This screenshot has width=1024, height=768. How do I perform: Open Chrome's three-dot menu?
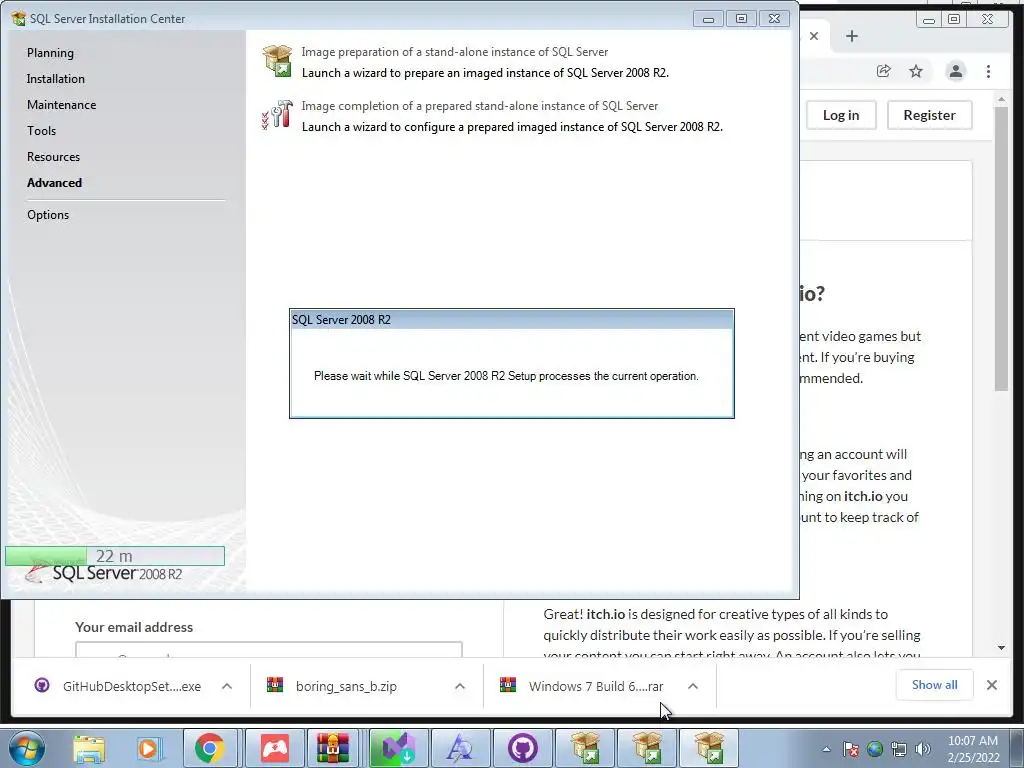click(988, 71)
